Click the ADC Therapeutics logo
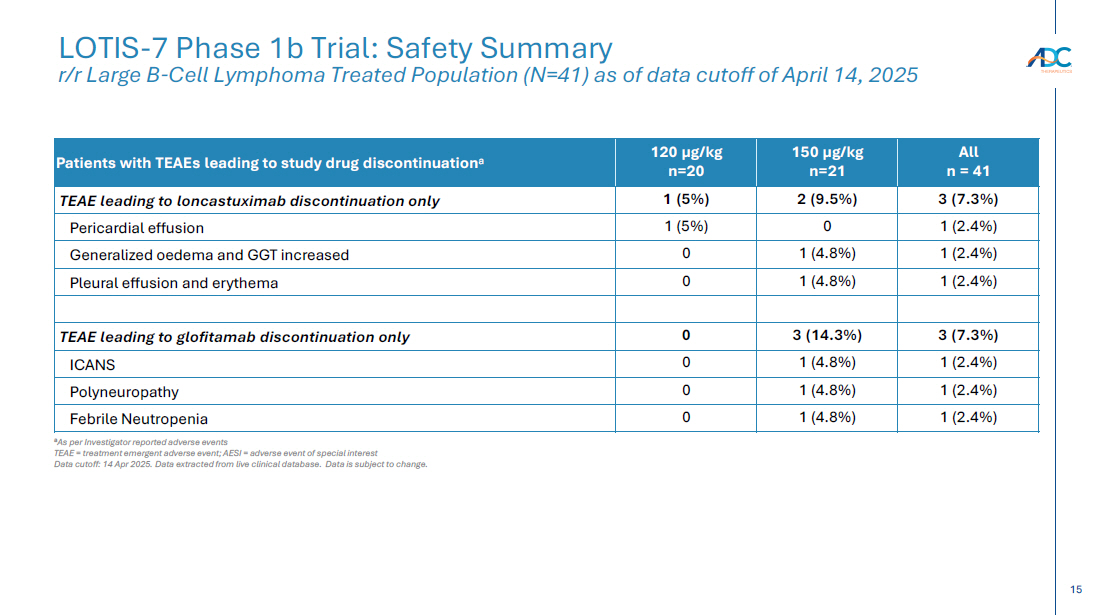Image resolution: width=1097 pixels, height=615 pixels. coord(1049,60)
